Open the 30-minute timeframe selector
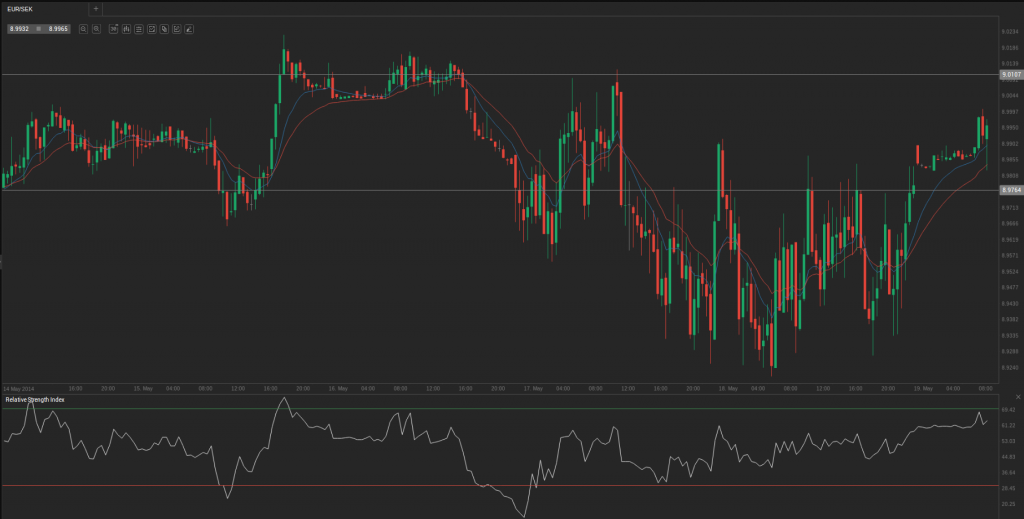Viewport: 1024px width, 519px height. (x=113, y=29)
